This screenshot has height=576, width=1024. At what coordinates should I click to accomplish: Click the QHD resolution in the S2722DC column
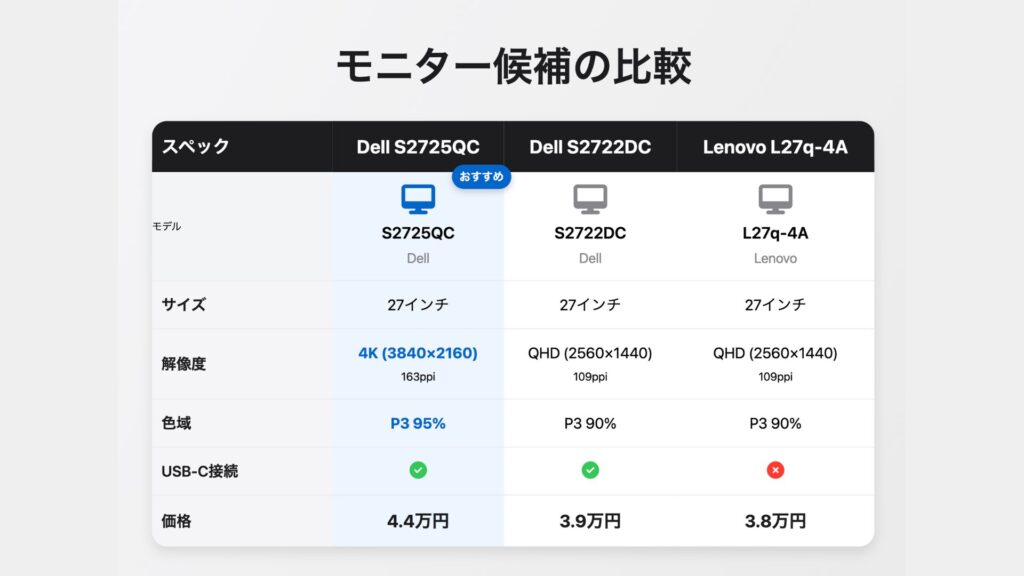590,353
